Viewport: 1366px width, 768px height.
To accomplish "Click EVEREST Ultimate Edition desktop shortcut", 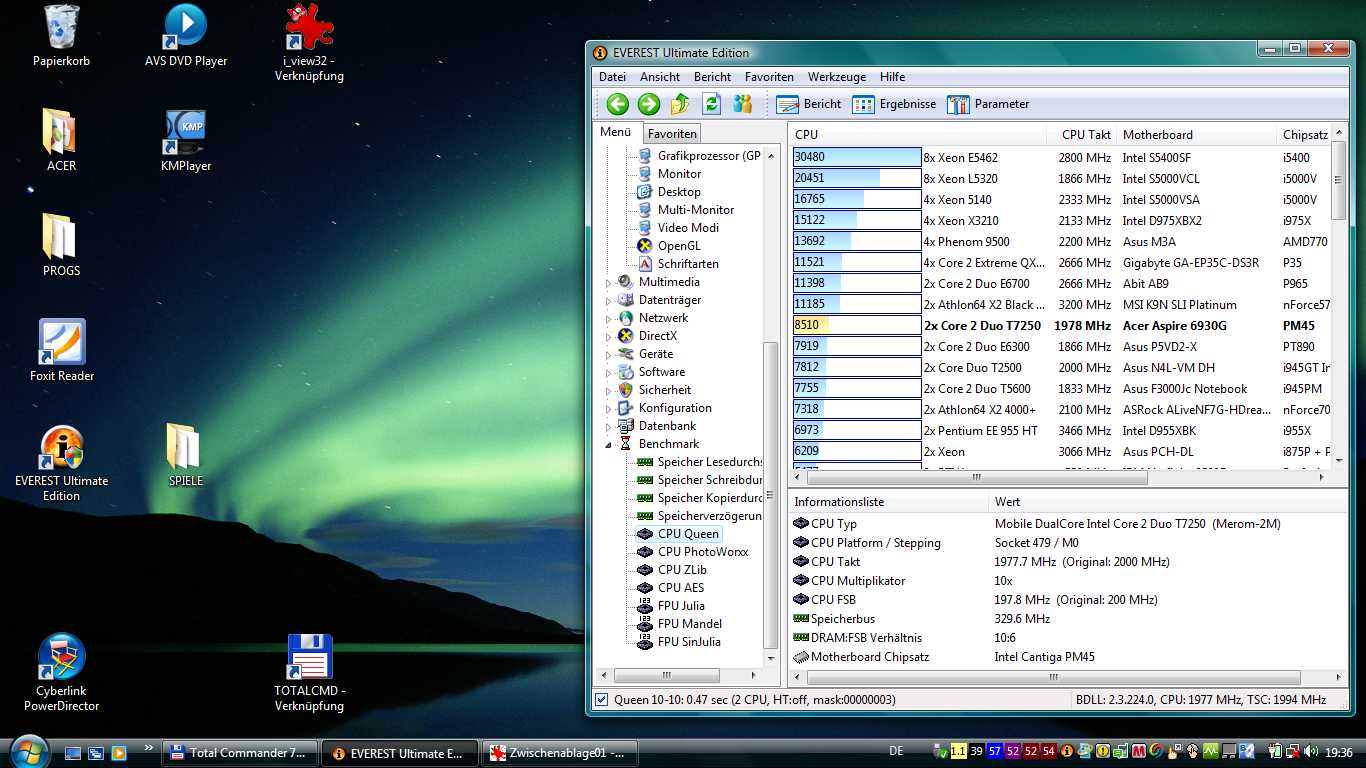I will pos(61,464).
